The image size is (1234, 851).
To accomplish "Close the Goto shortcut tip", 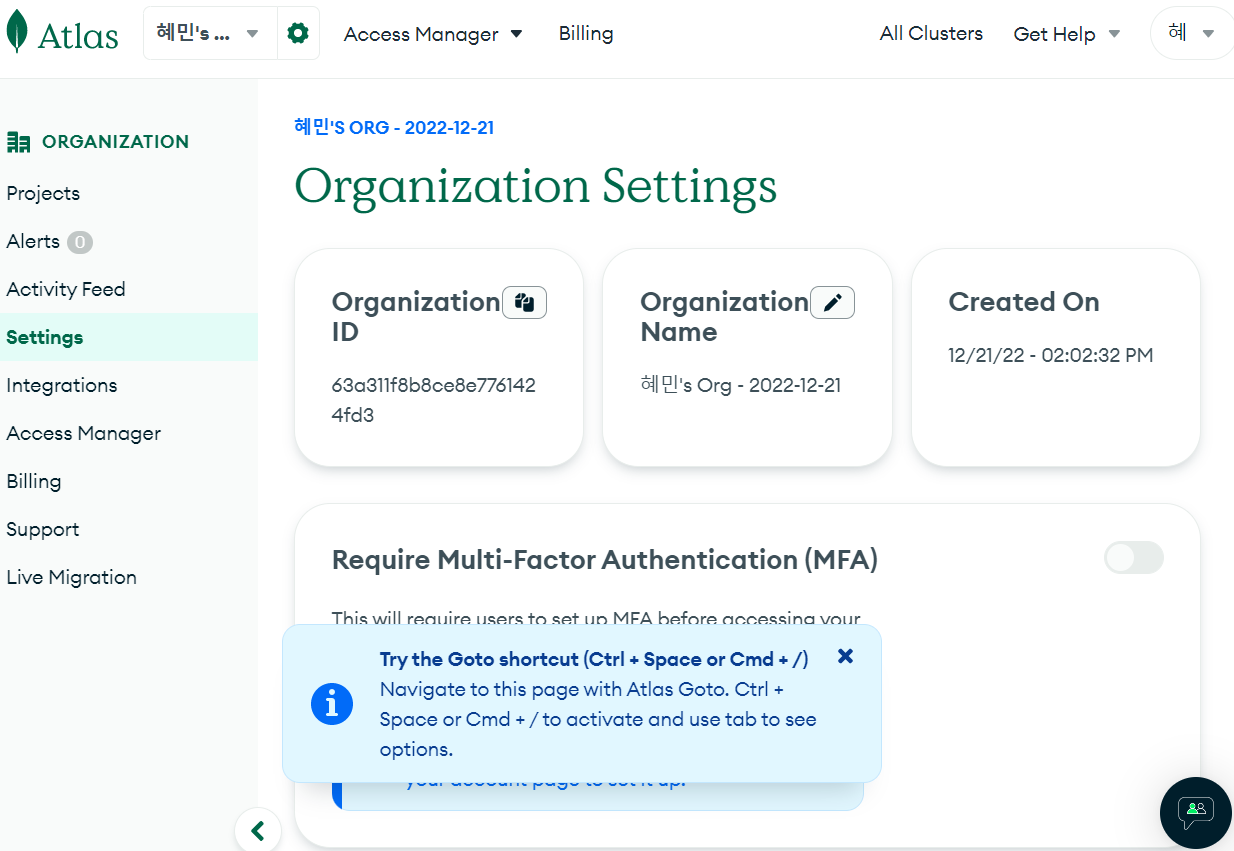I will click(845, 656).
